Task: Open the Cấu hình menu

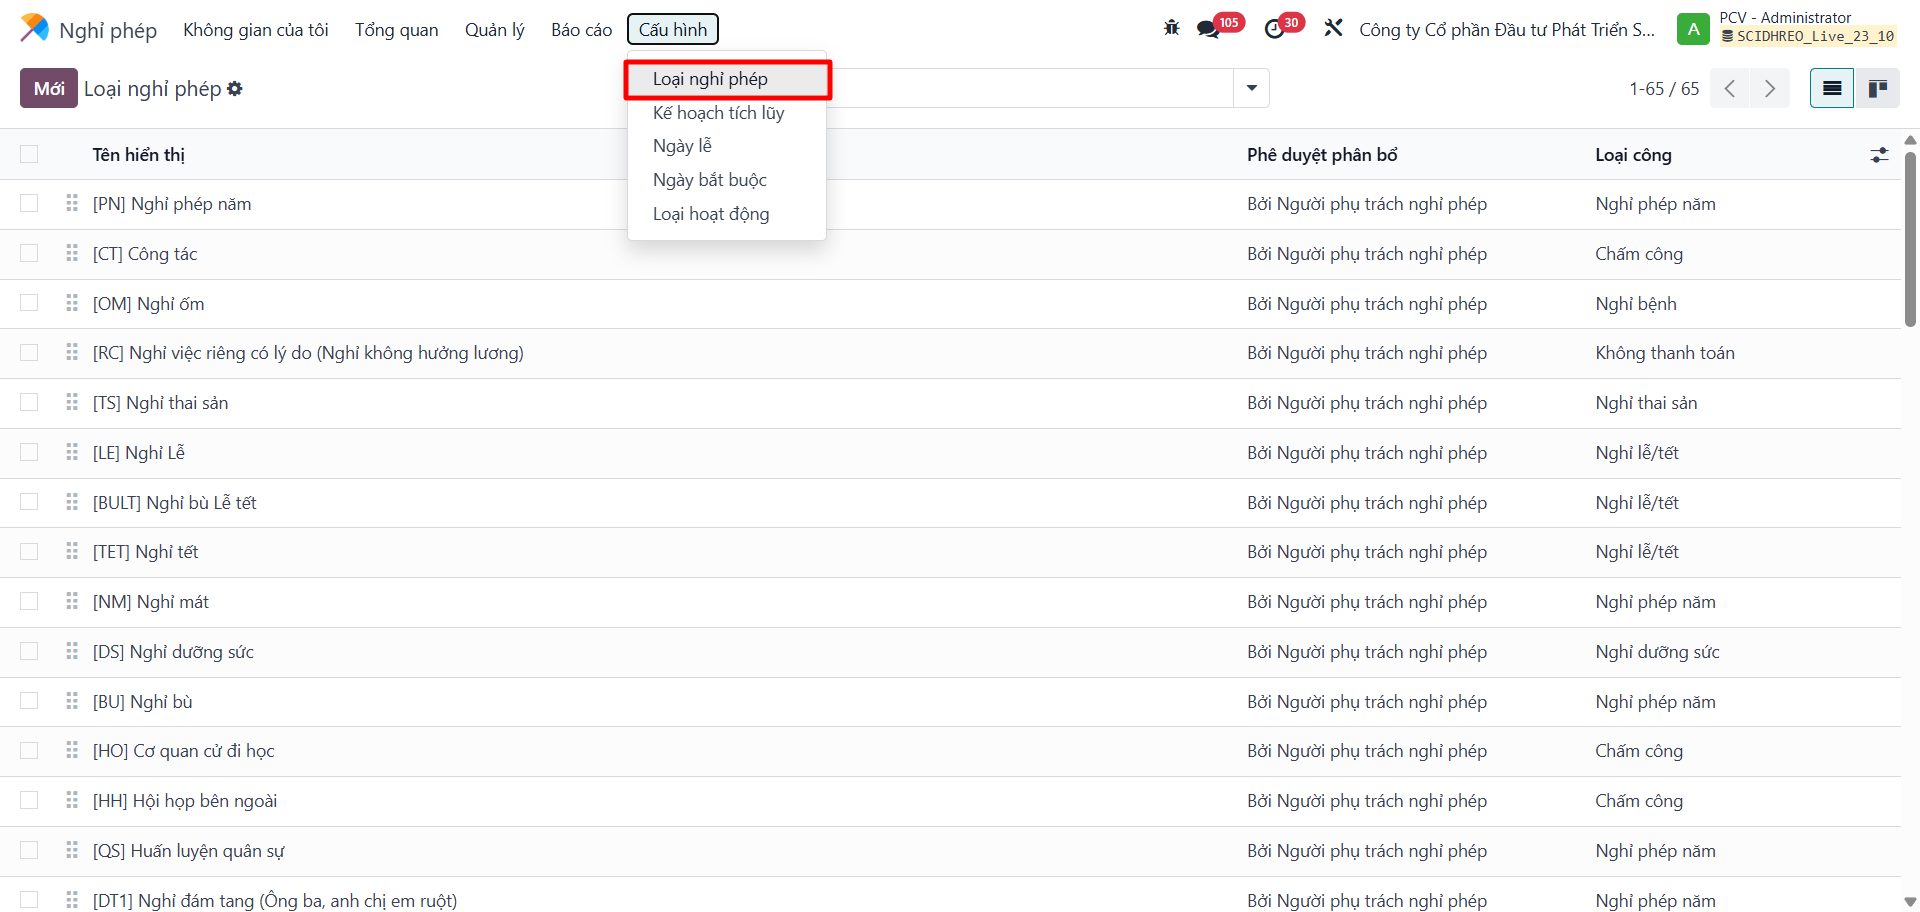Action: [x=673, y=29]
